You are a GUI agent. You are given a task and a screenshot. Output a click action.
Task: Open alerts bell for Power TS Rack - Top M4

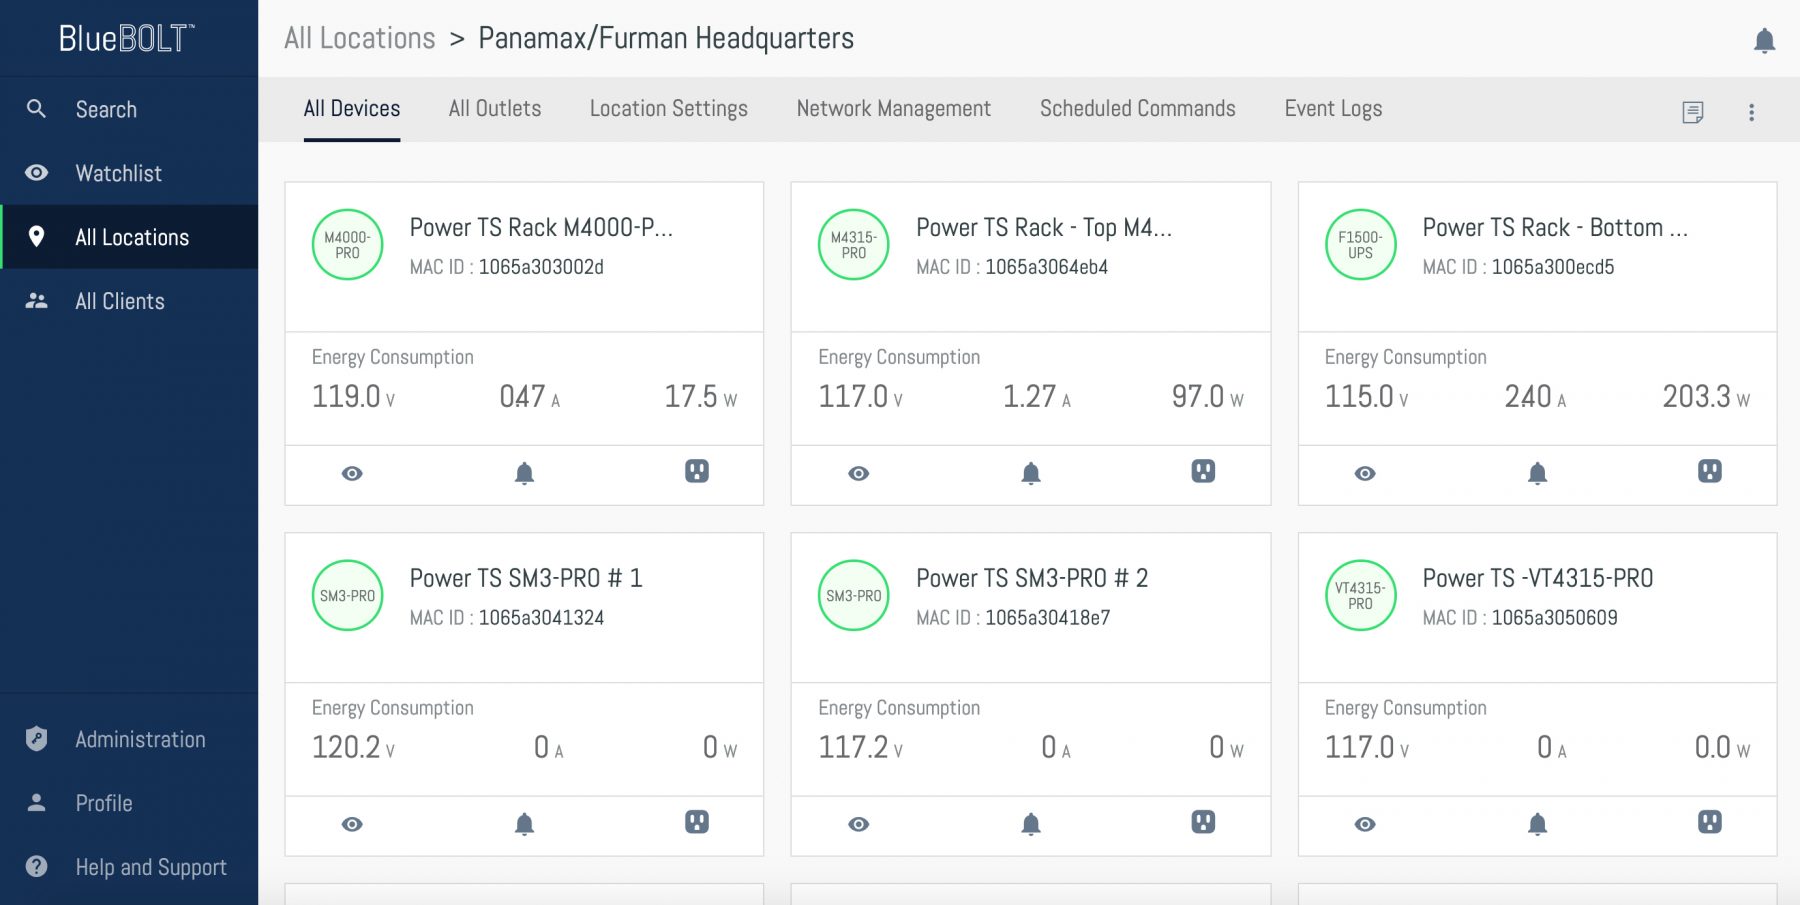(x=1031, y=473)
